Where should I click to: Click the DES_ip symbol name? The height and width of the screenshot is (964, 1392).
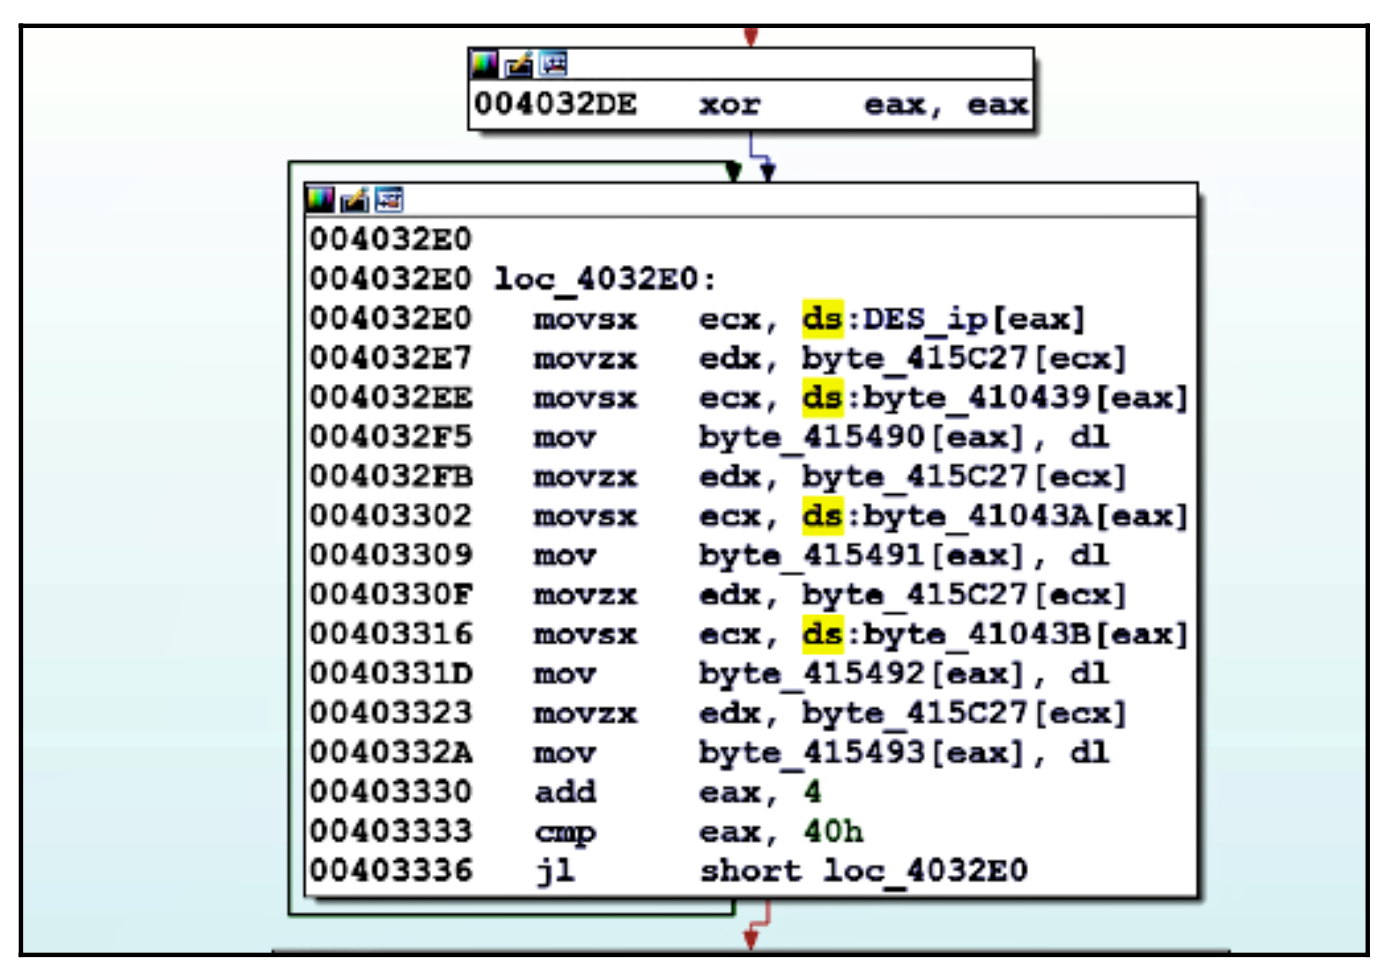[925, 319]
